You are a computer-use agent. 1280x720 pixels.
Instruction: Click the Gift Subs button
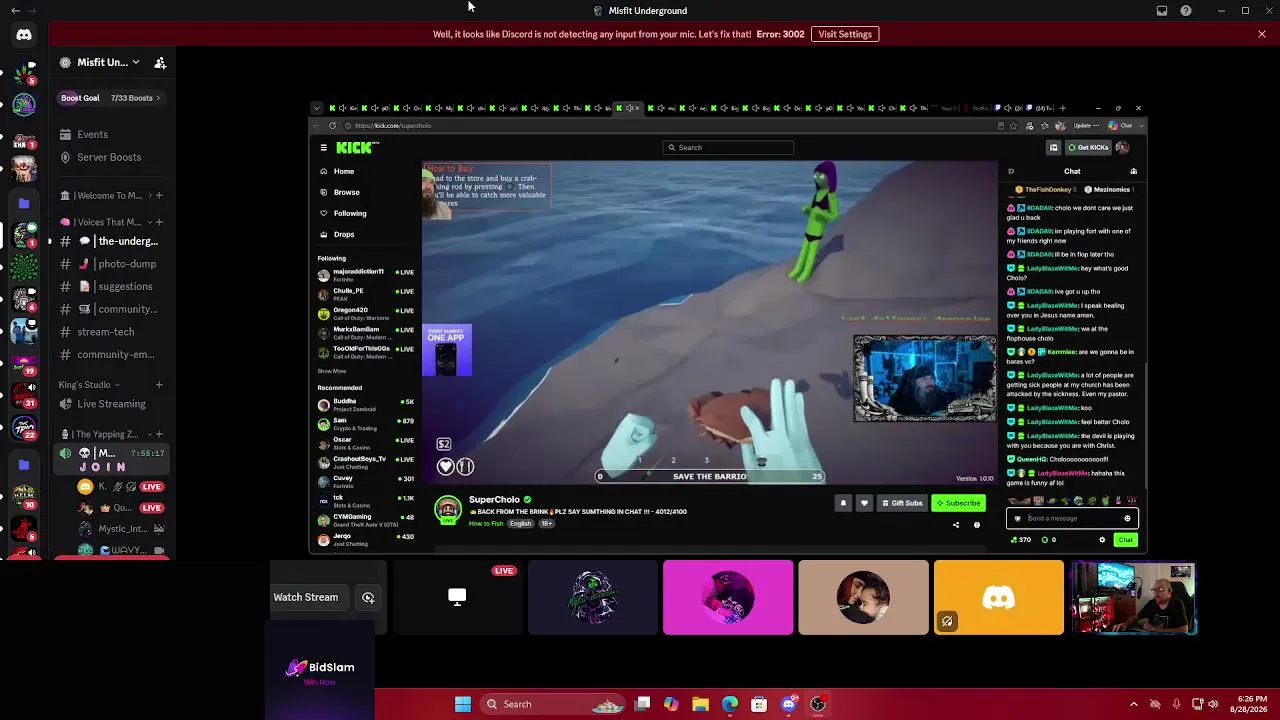[901, 503]
